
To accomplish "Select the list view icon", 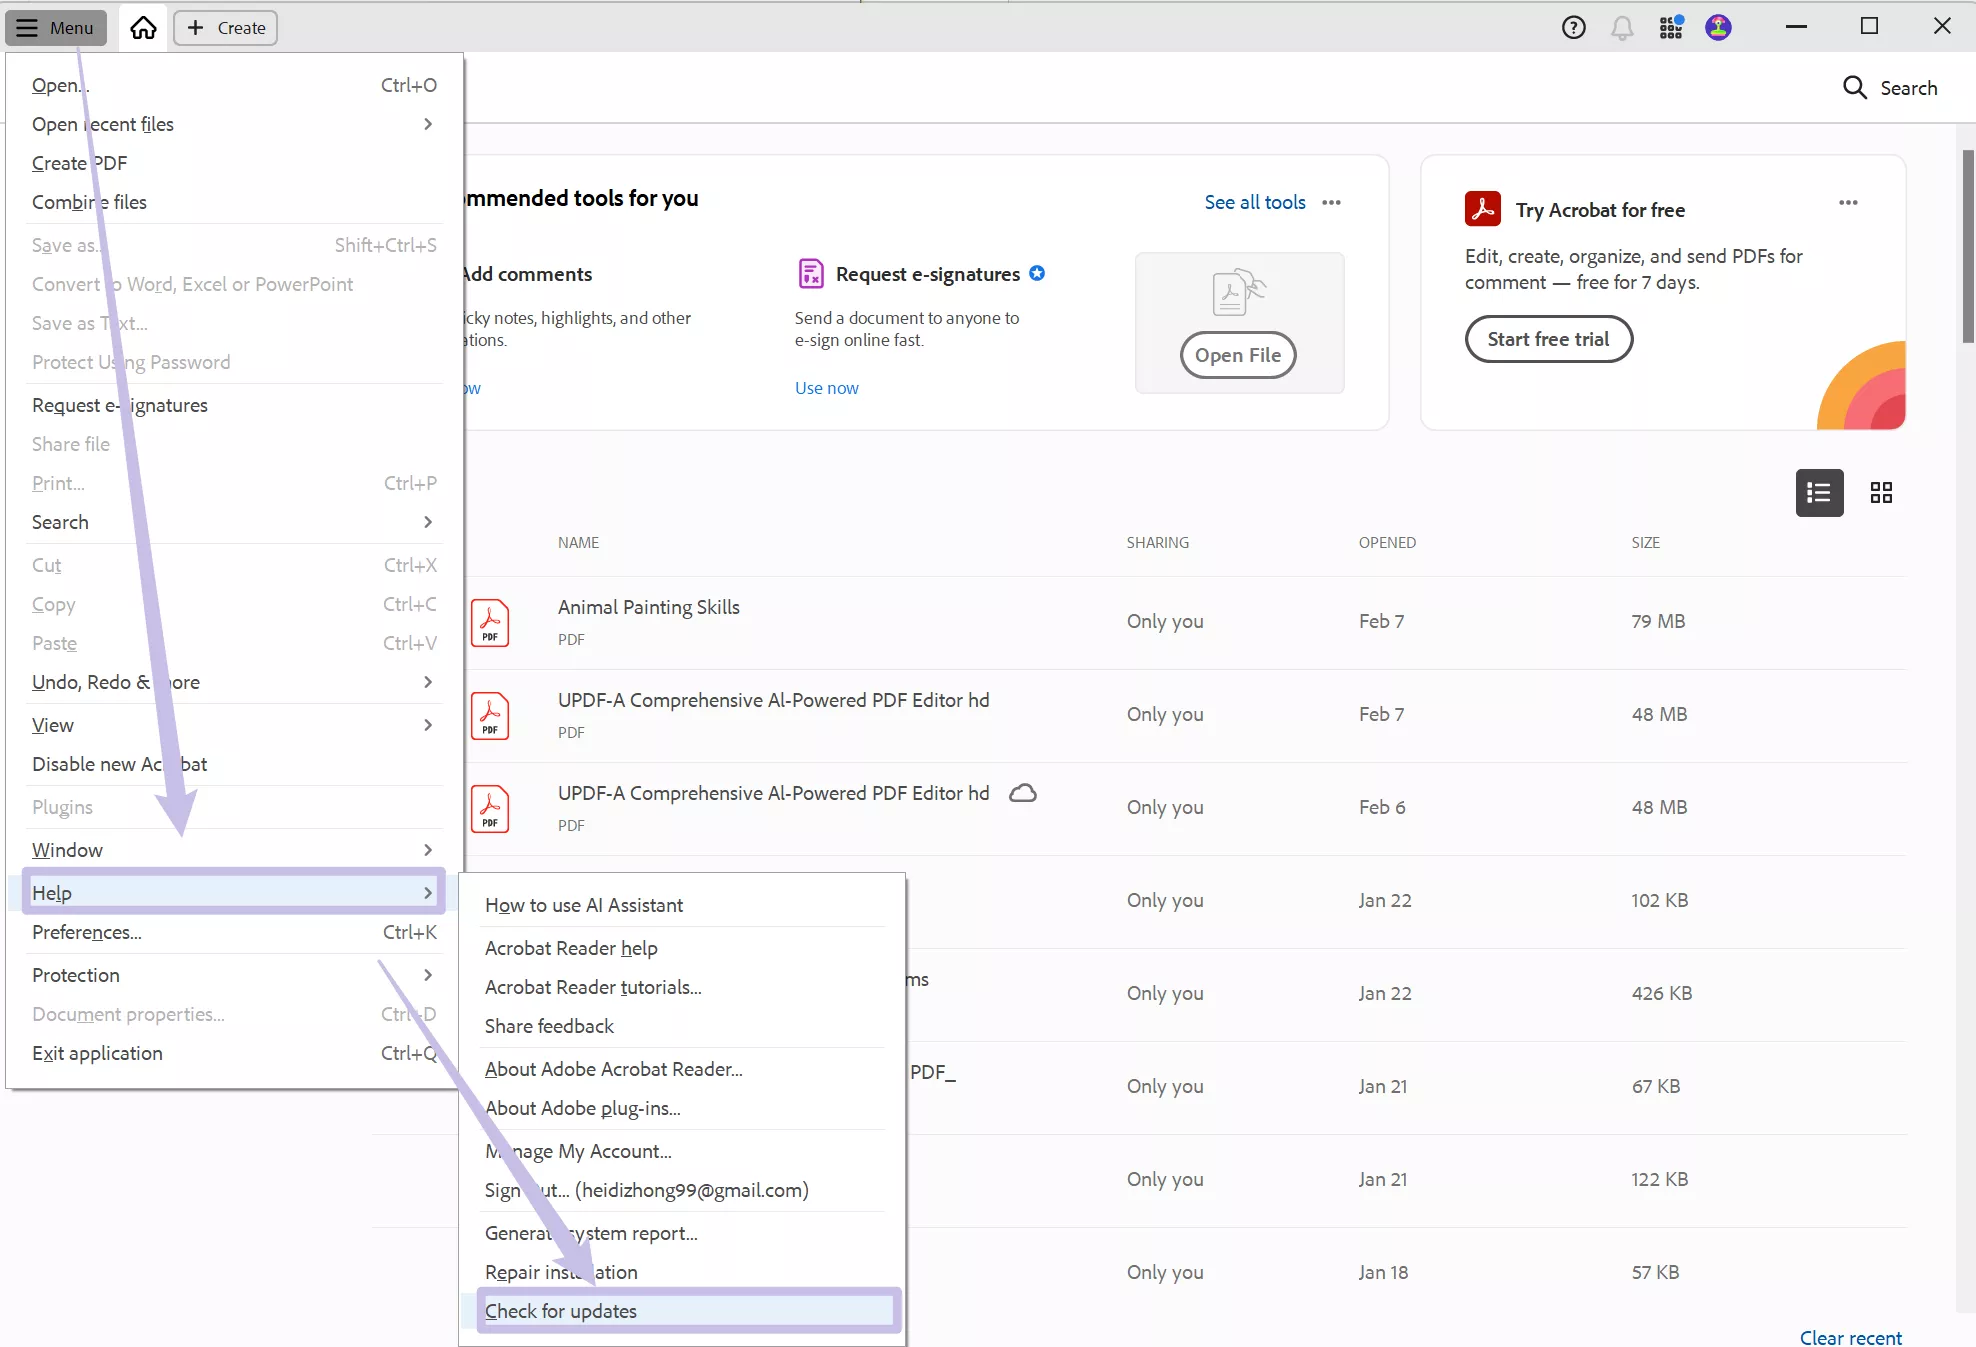I will 1819,492.
